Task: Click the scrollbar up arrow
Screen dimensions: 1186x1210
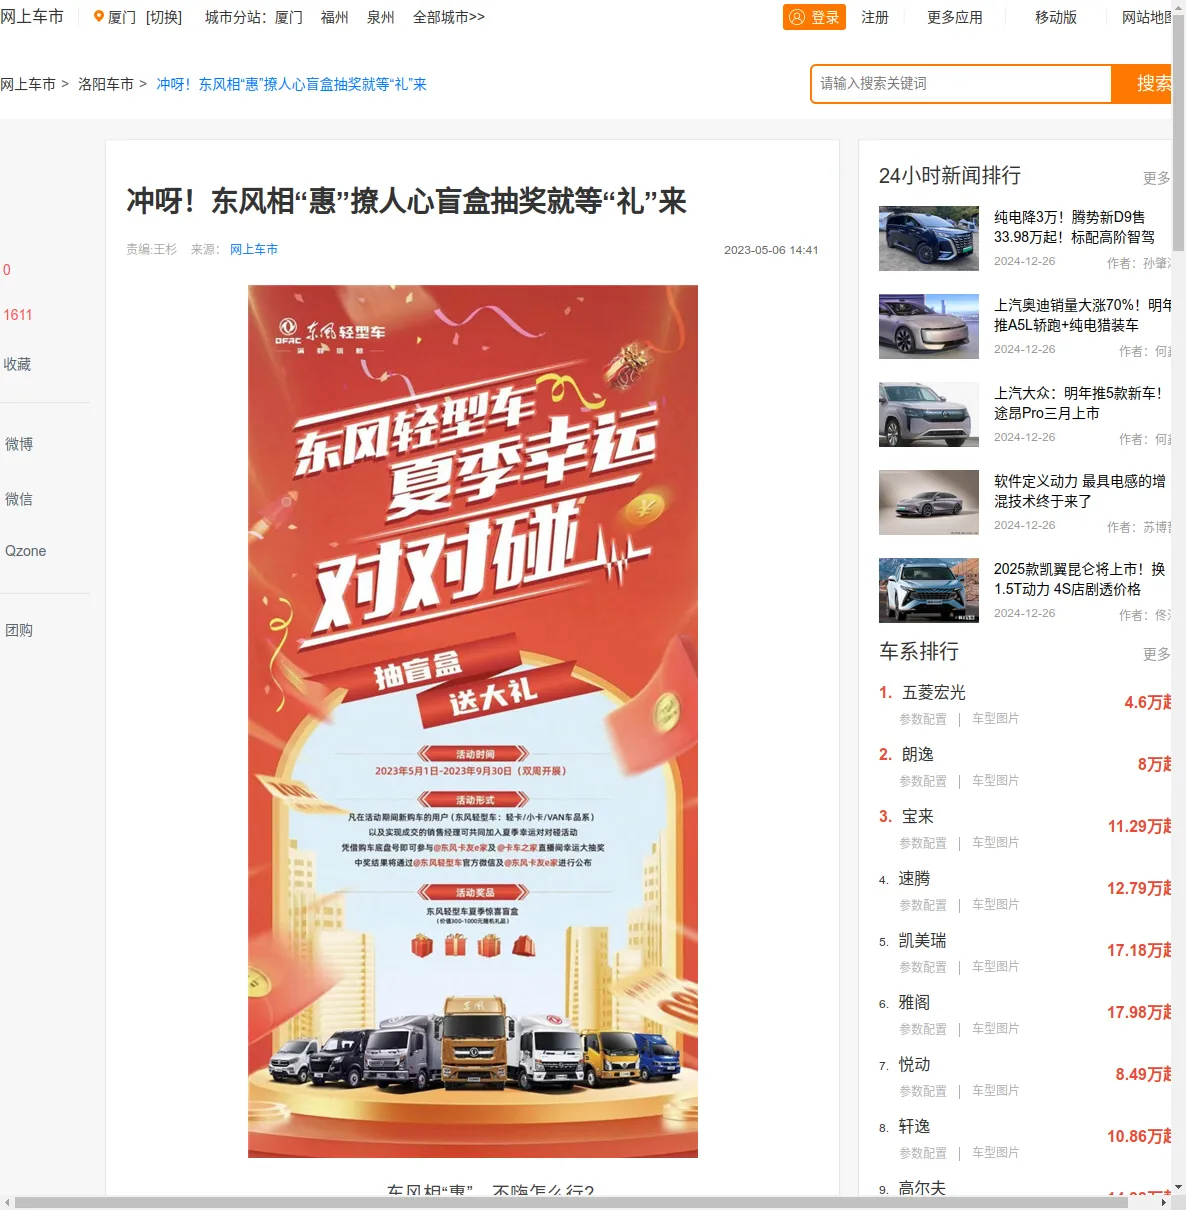Action: tap(1178, 7)
